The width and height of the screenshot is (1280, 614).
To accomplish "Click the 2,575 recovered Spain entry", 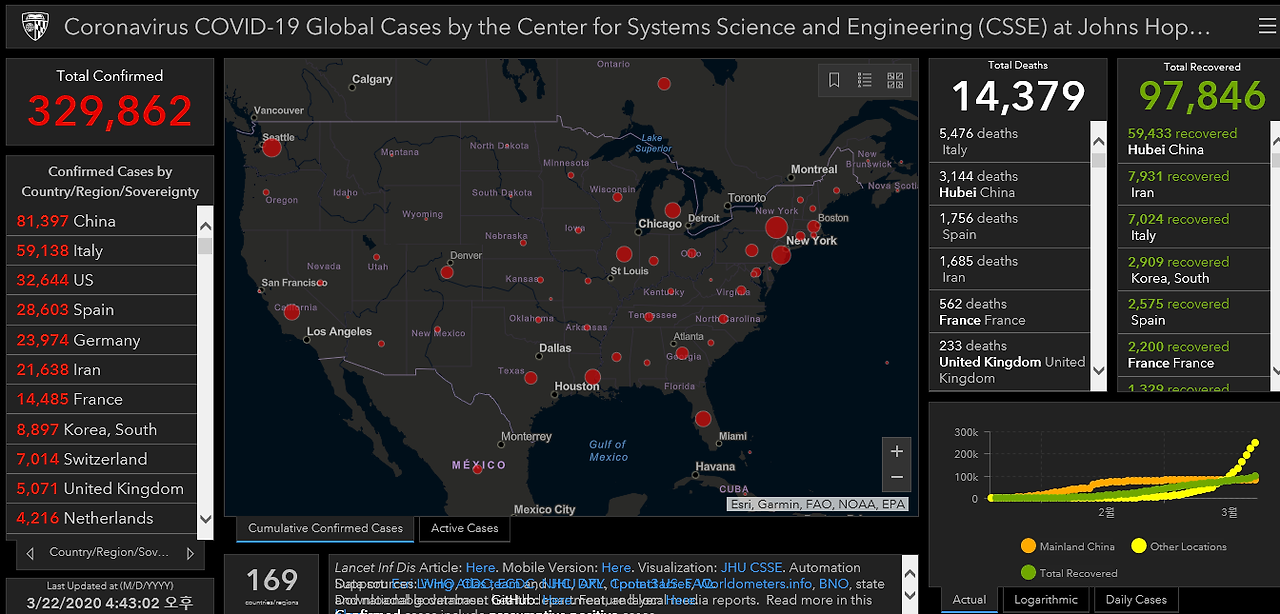I will pos(1194,312).
